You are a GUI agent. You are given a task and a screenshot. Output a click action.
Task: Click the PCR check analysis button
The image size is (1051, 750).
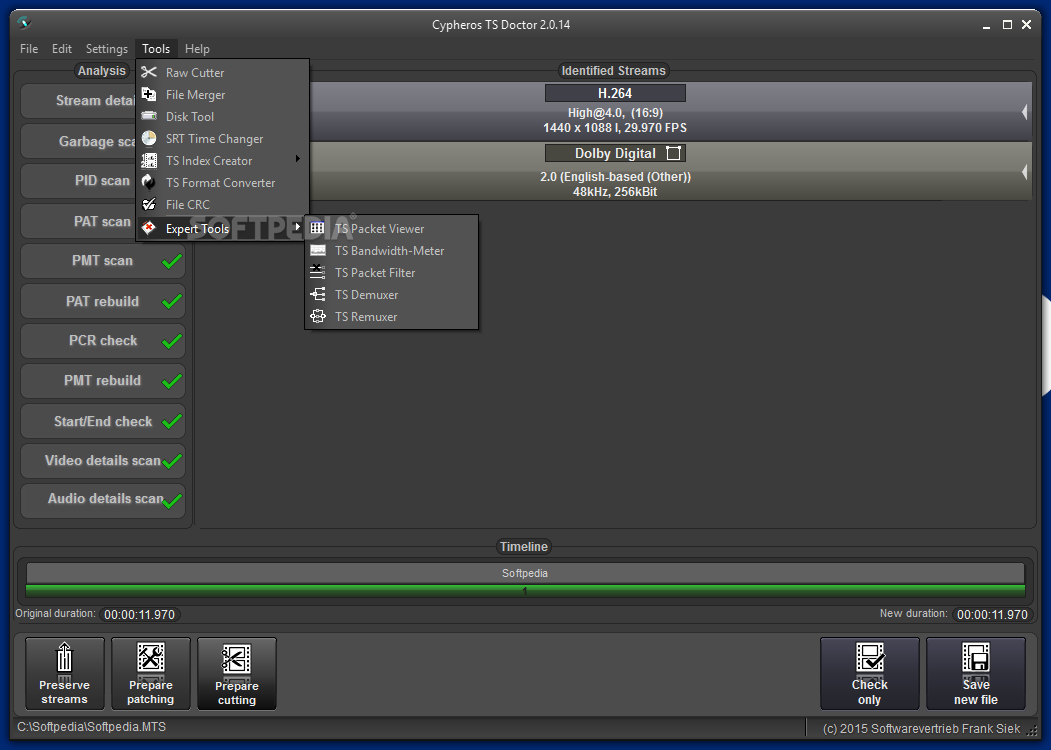tap(103, 340)
